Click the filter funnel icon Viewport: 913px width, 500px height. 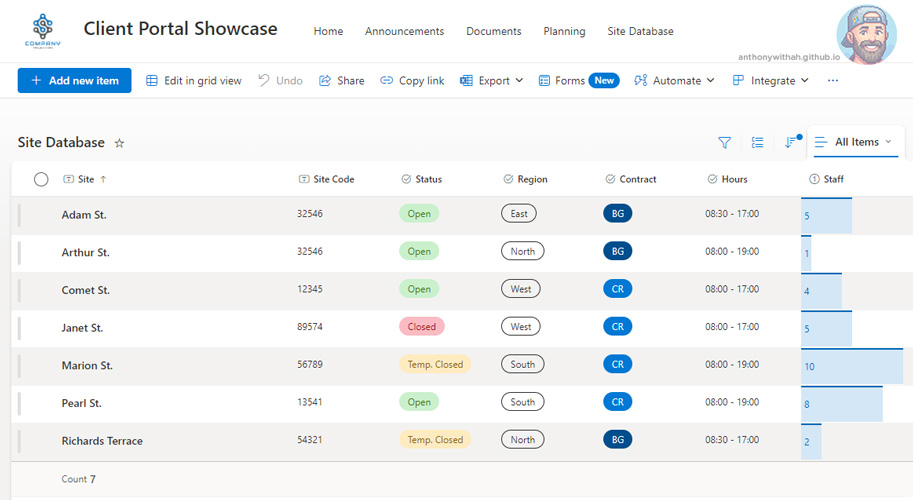pos(724,143)
